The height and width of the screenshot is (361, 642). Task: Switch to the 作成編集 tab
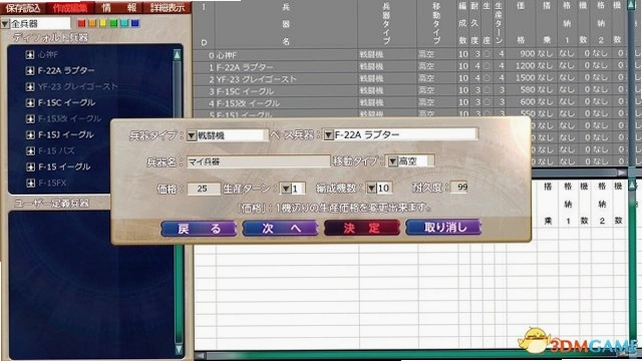[70, 8]
